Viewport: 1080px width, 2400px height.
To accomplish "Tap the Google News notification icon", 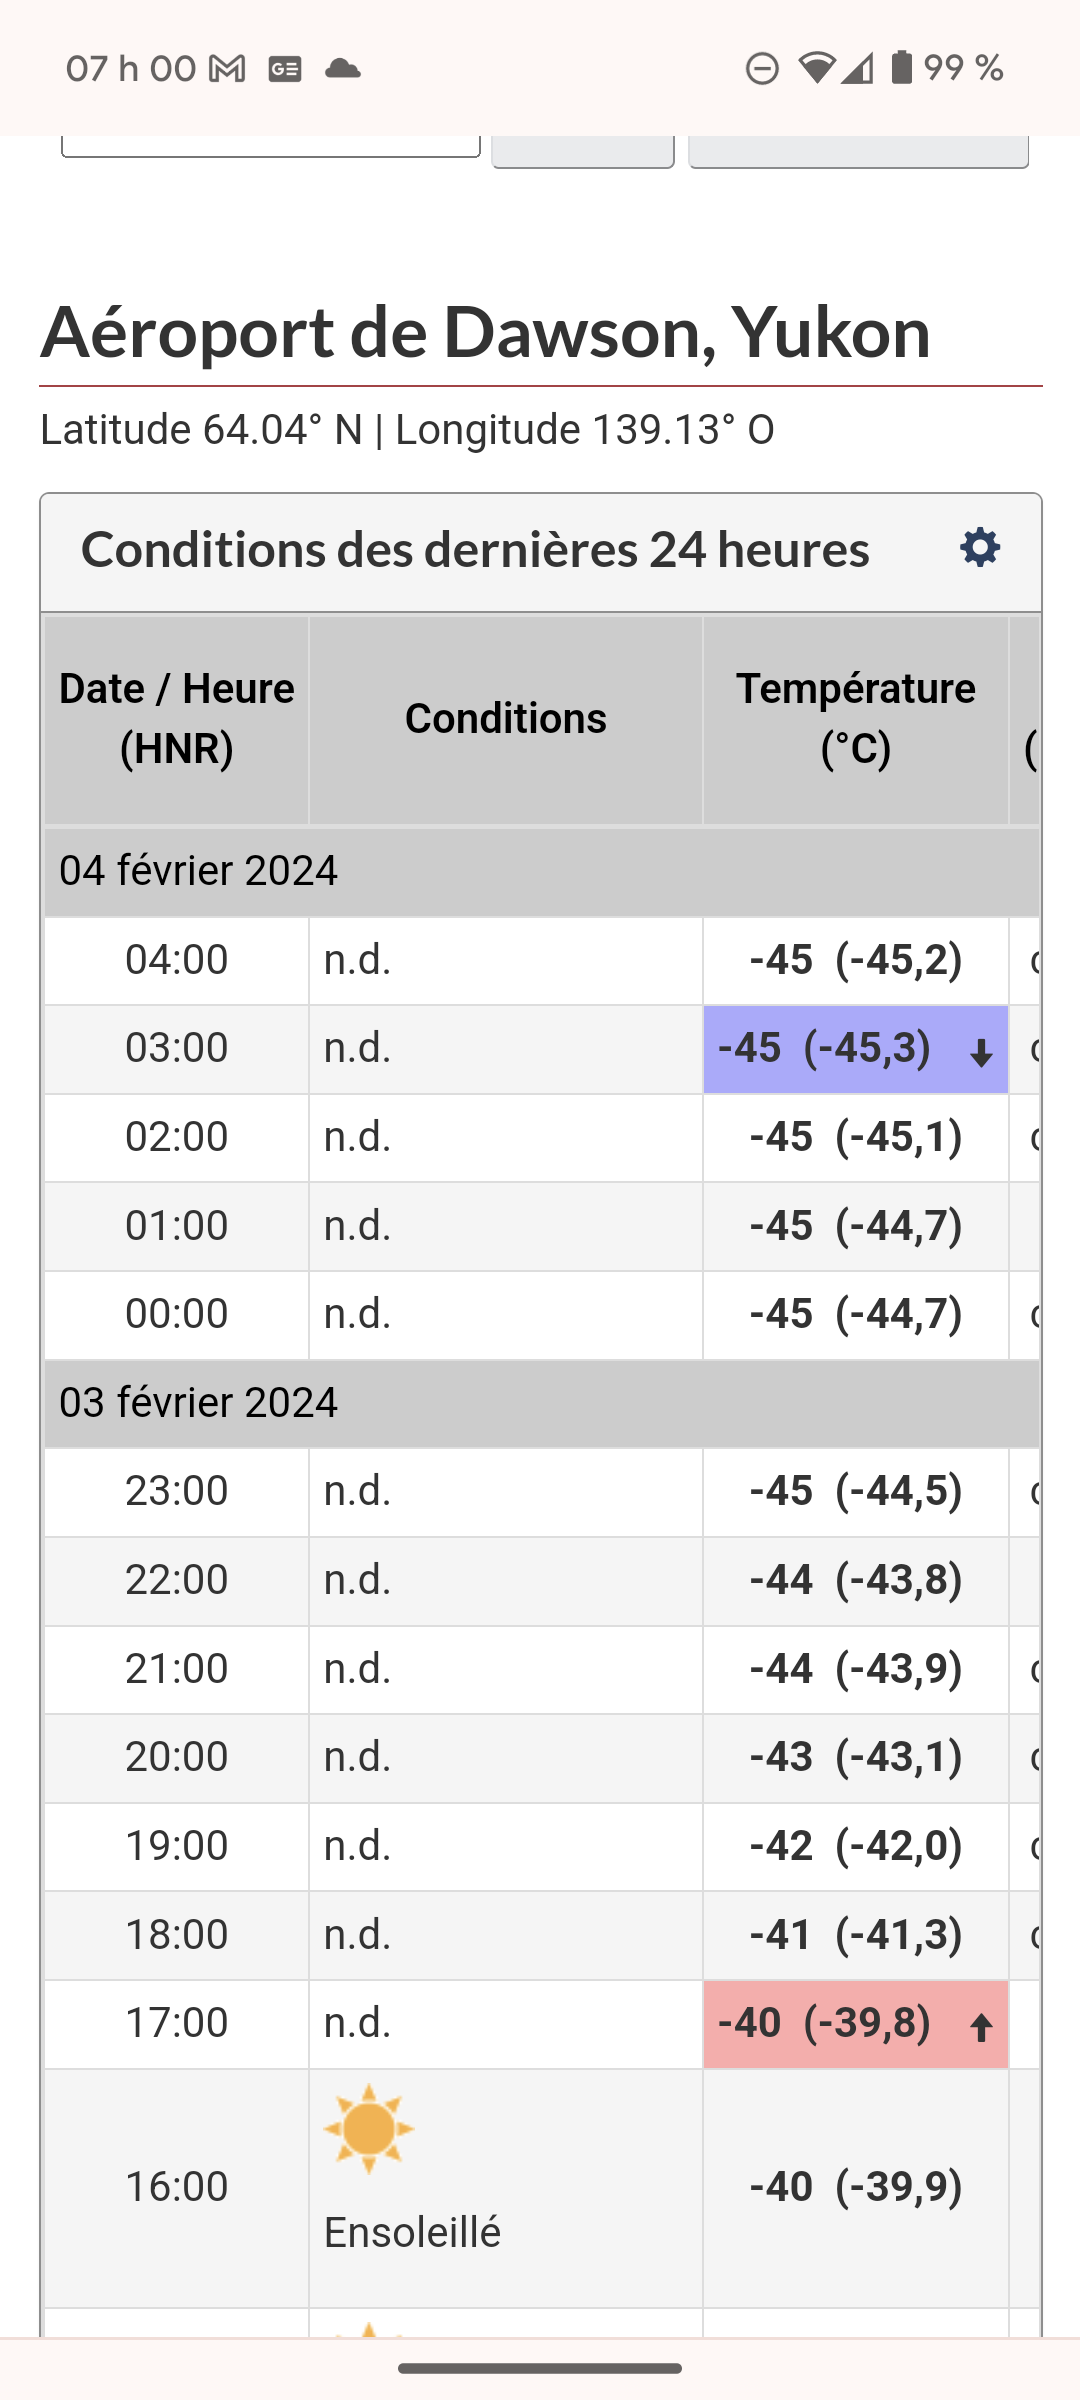I will point(285,69).
